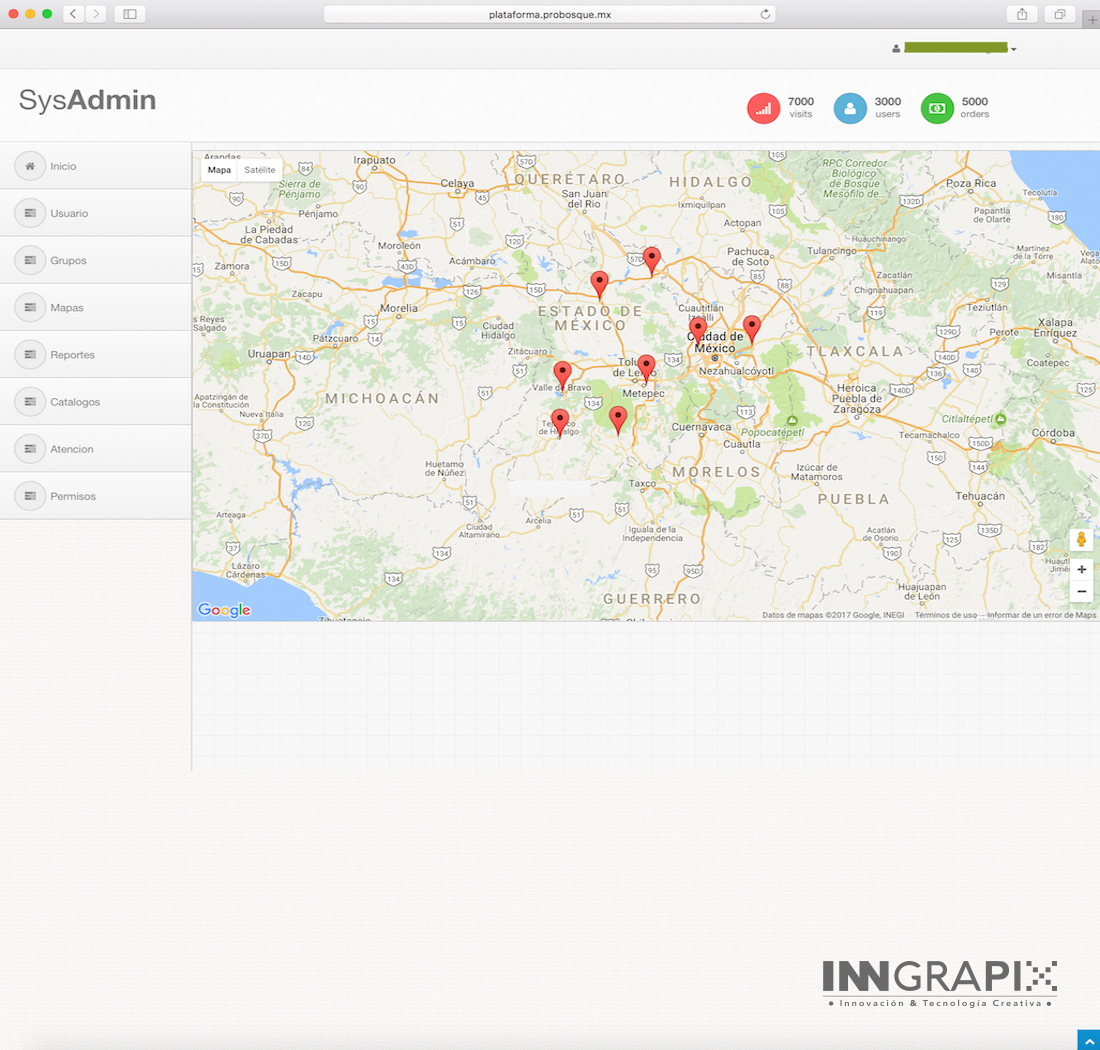This screenshot has height=1050, width=1100.
Task: Open the user account dropdown
Action: [955, 48]
